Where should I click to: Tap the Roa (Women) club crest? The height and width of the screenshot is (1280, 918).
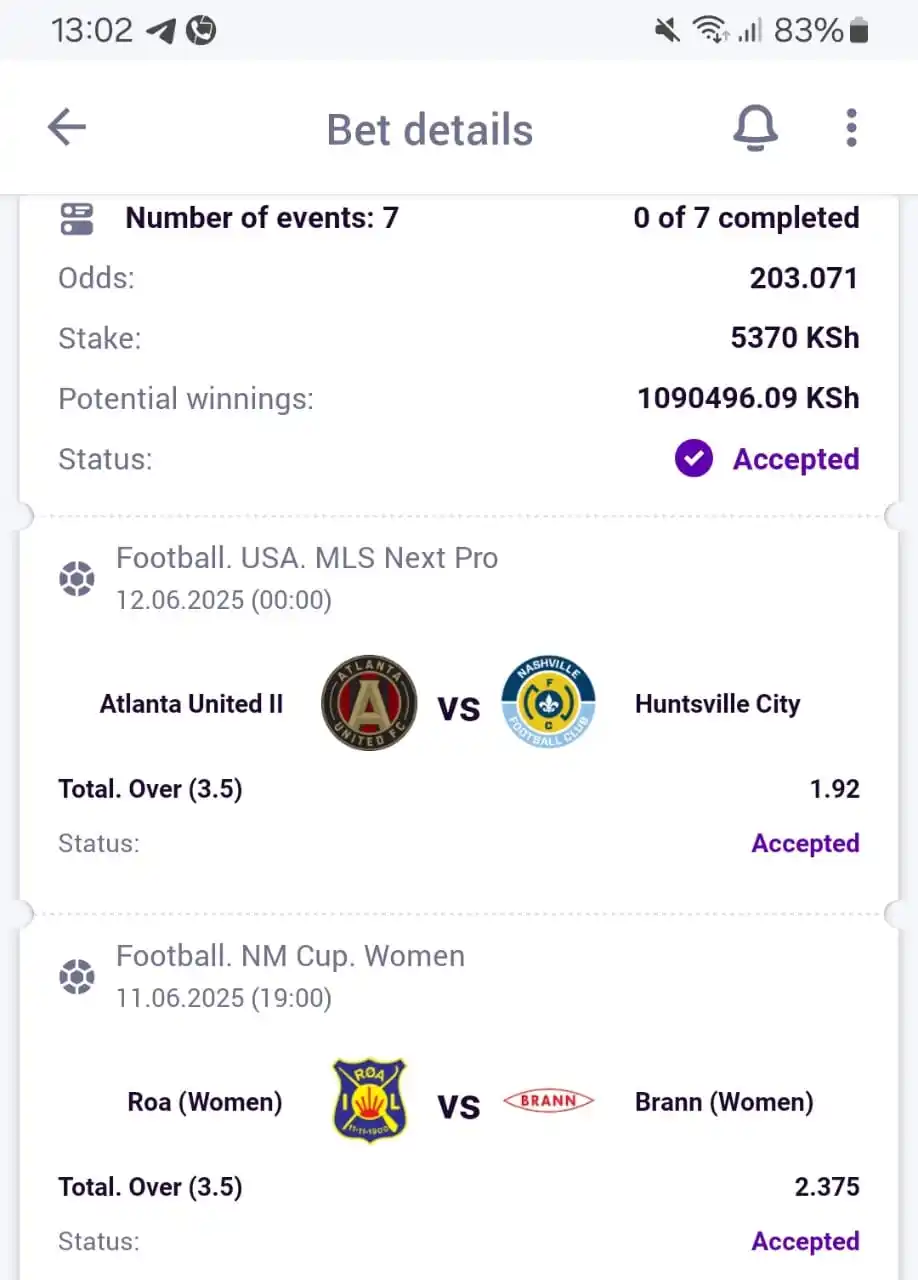pos(369,1102)
